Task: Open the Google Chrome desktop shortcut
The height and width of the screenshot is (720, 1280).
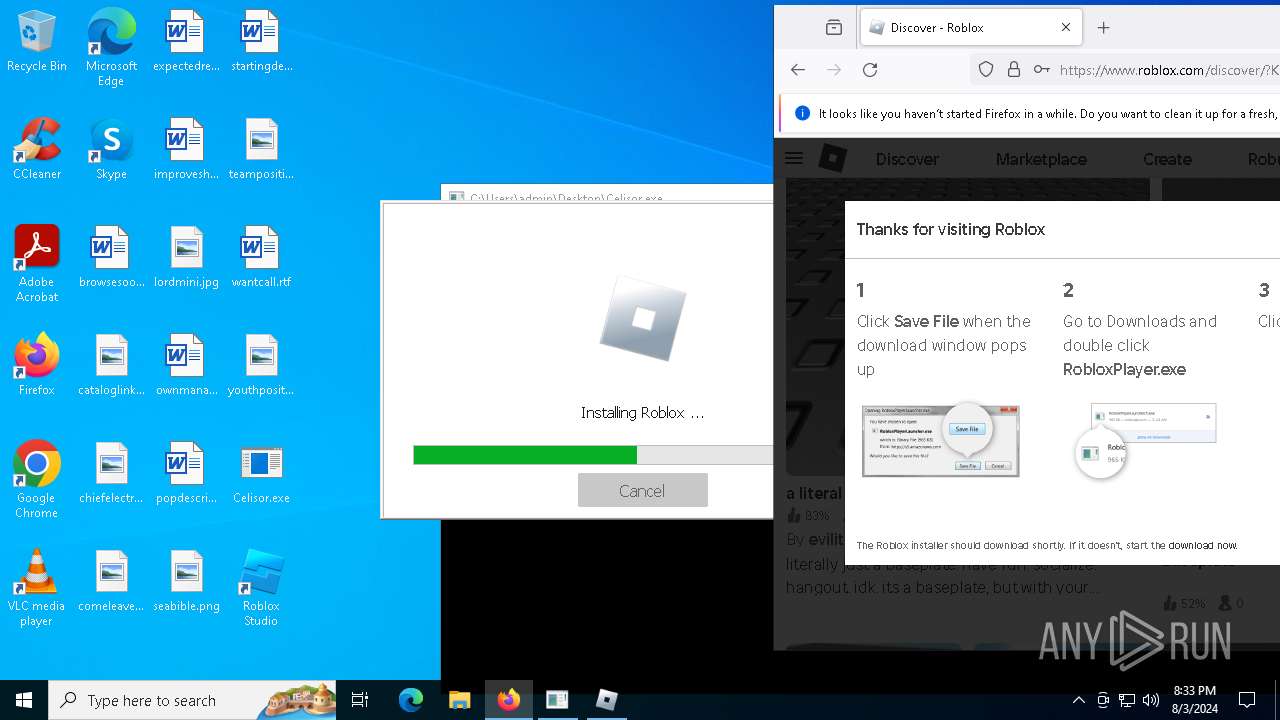Action: pyautogui.click(x=37, y=479)
